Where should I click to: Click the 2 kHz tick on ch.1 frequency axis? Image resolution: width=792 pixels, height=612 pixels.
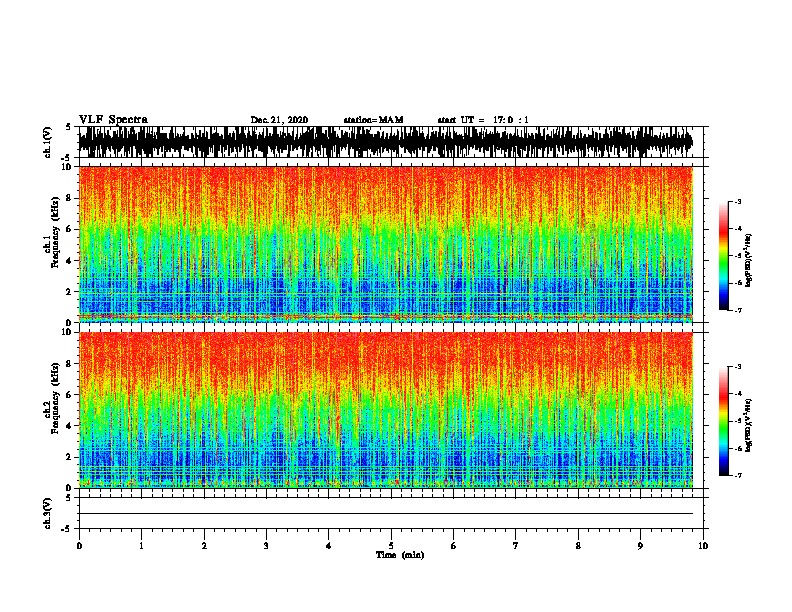point(70,291)
